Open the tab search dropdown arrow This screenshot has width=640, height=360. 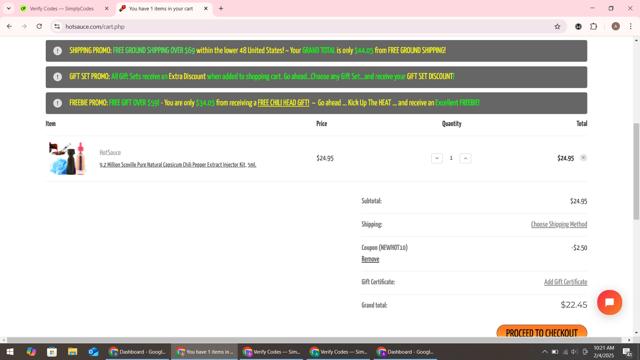pyautogui.click(x=9, y=8)
